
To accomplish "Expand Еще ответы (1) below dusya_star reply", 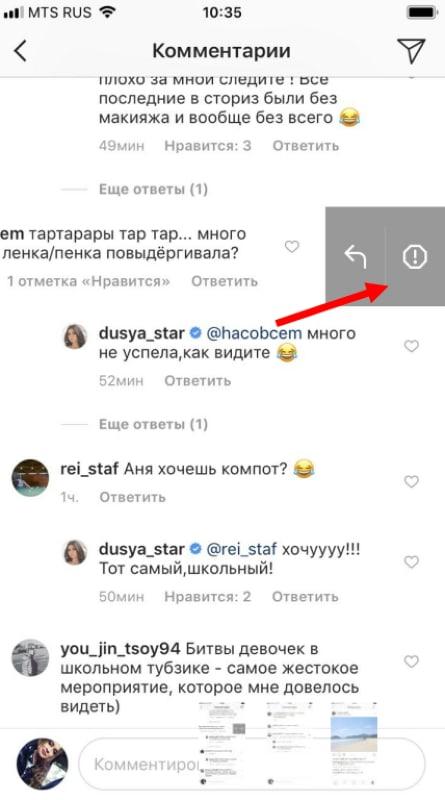I will click(x=153, y=424).
